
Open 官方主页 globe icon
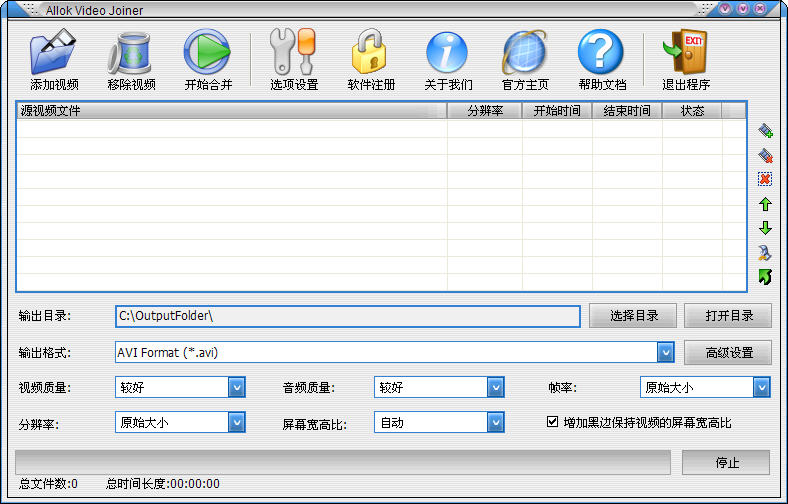524,52
